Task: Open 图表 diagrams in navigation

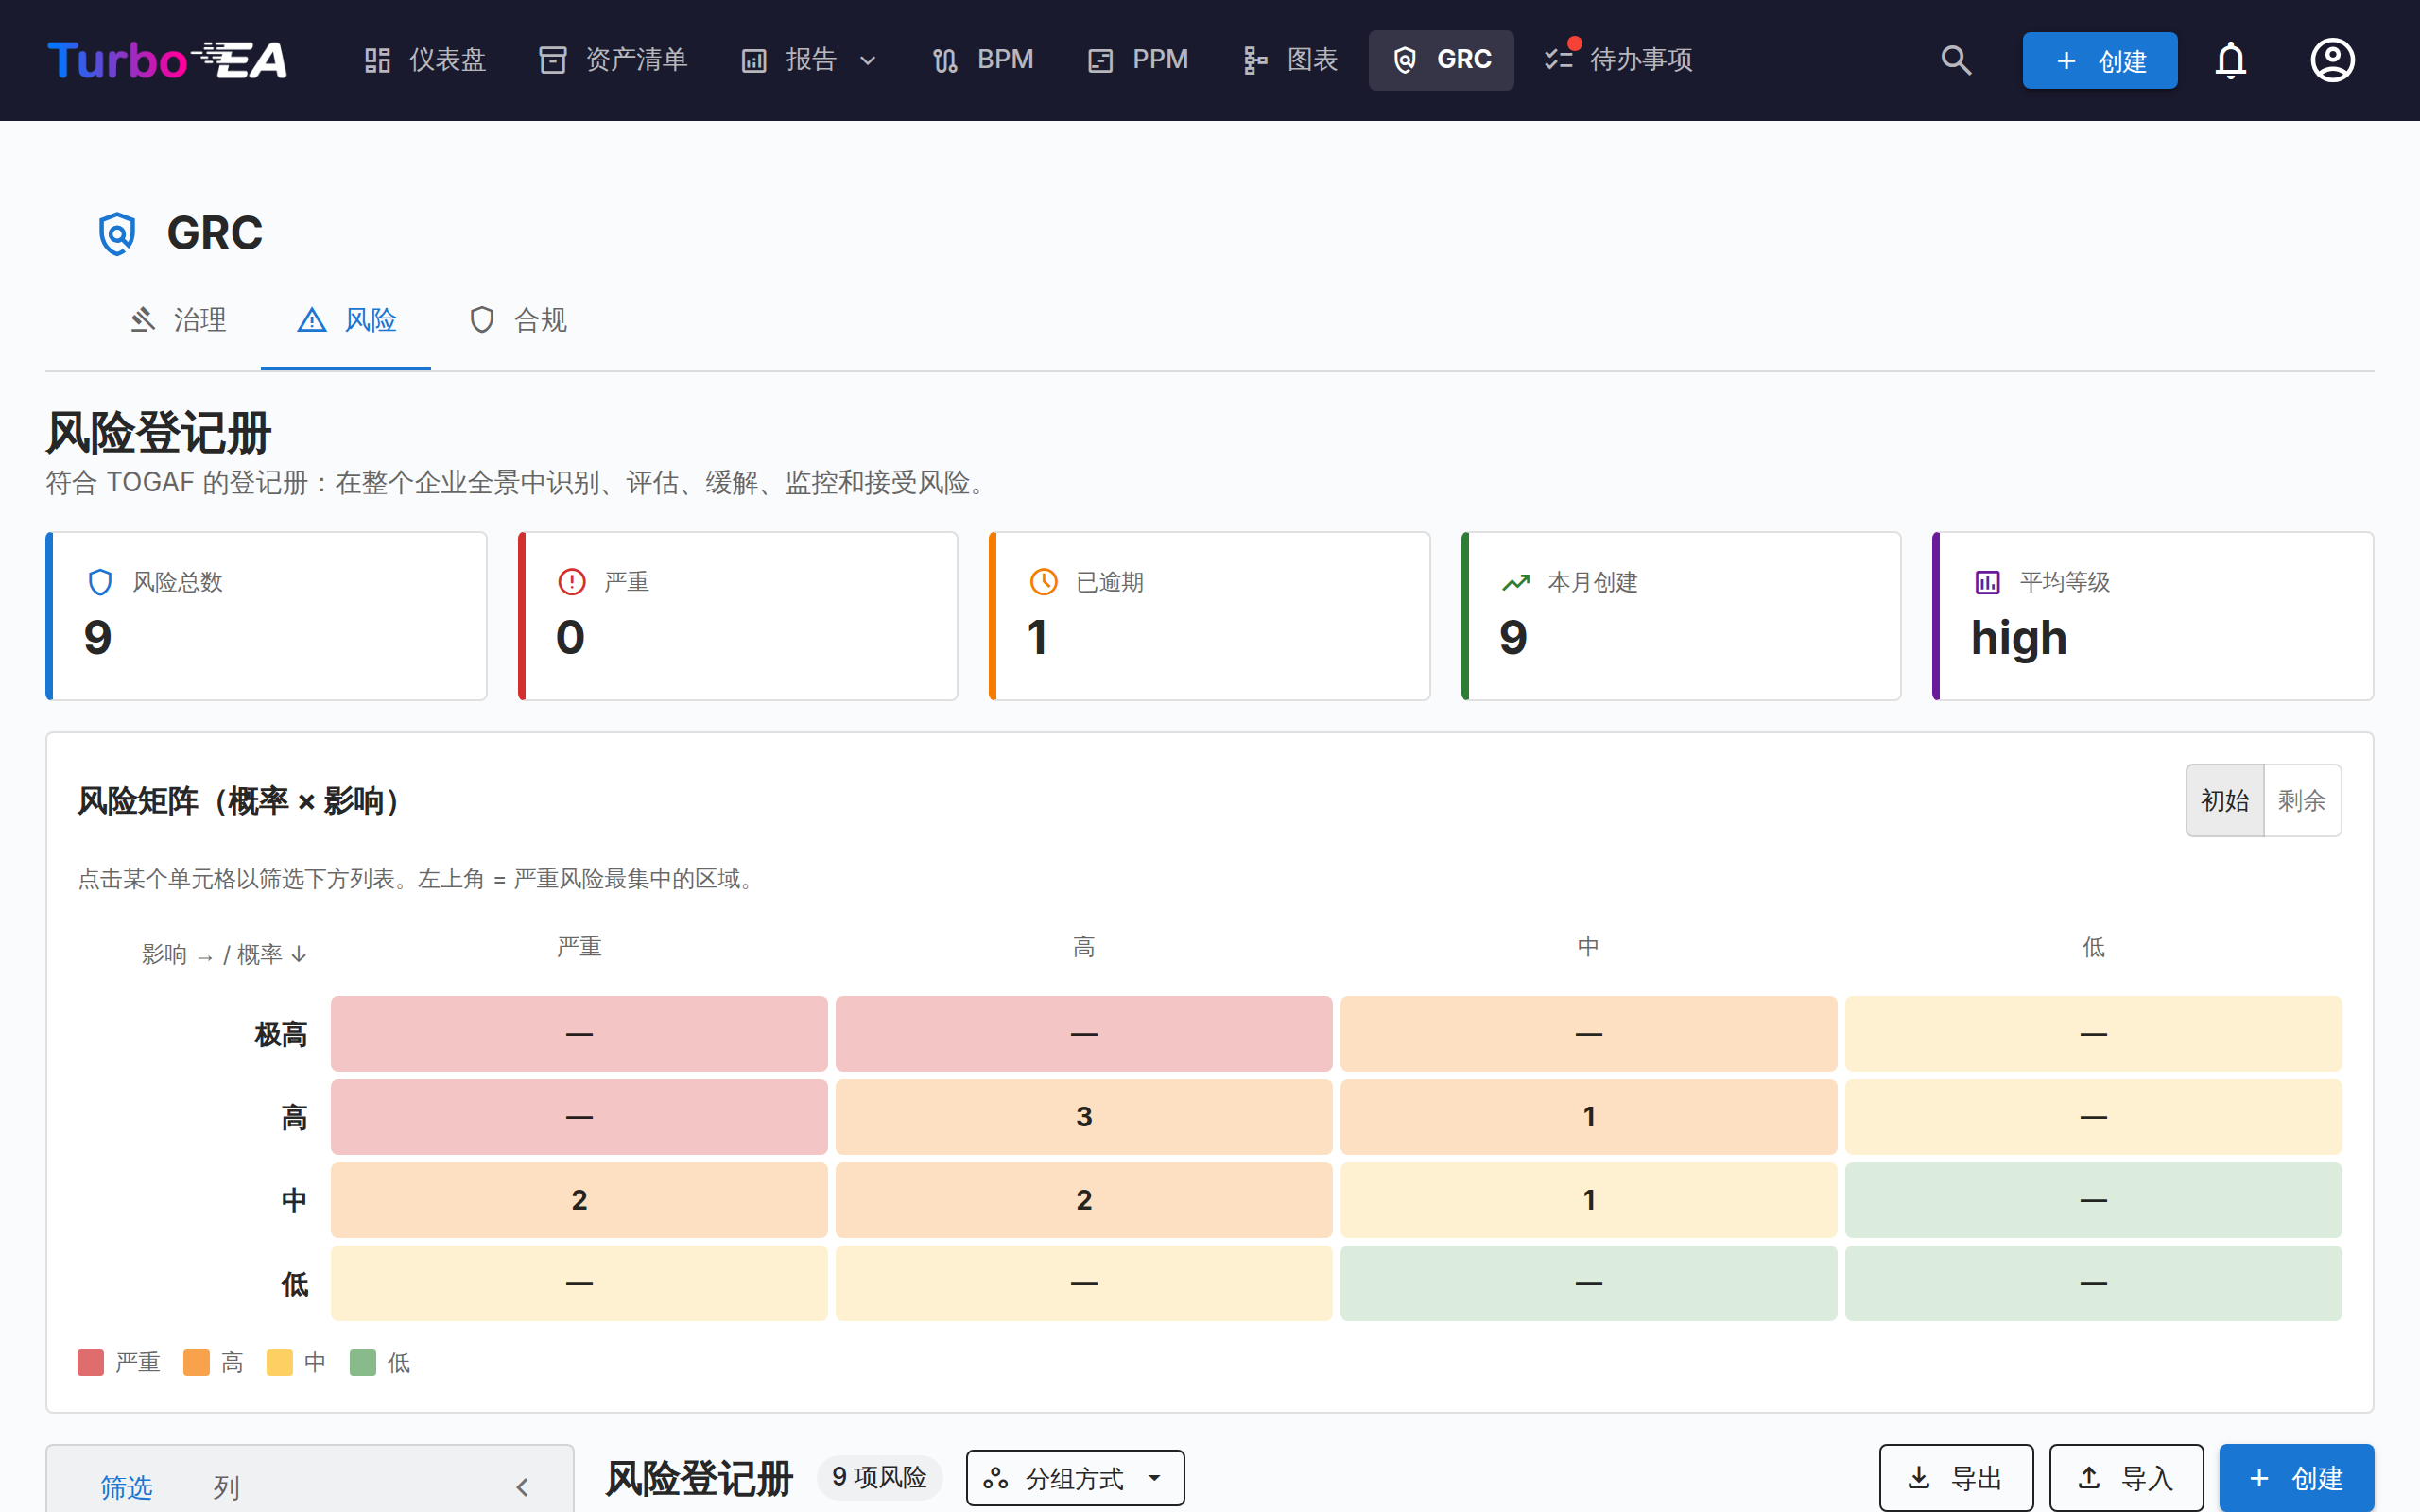Action: point(1291,60)
